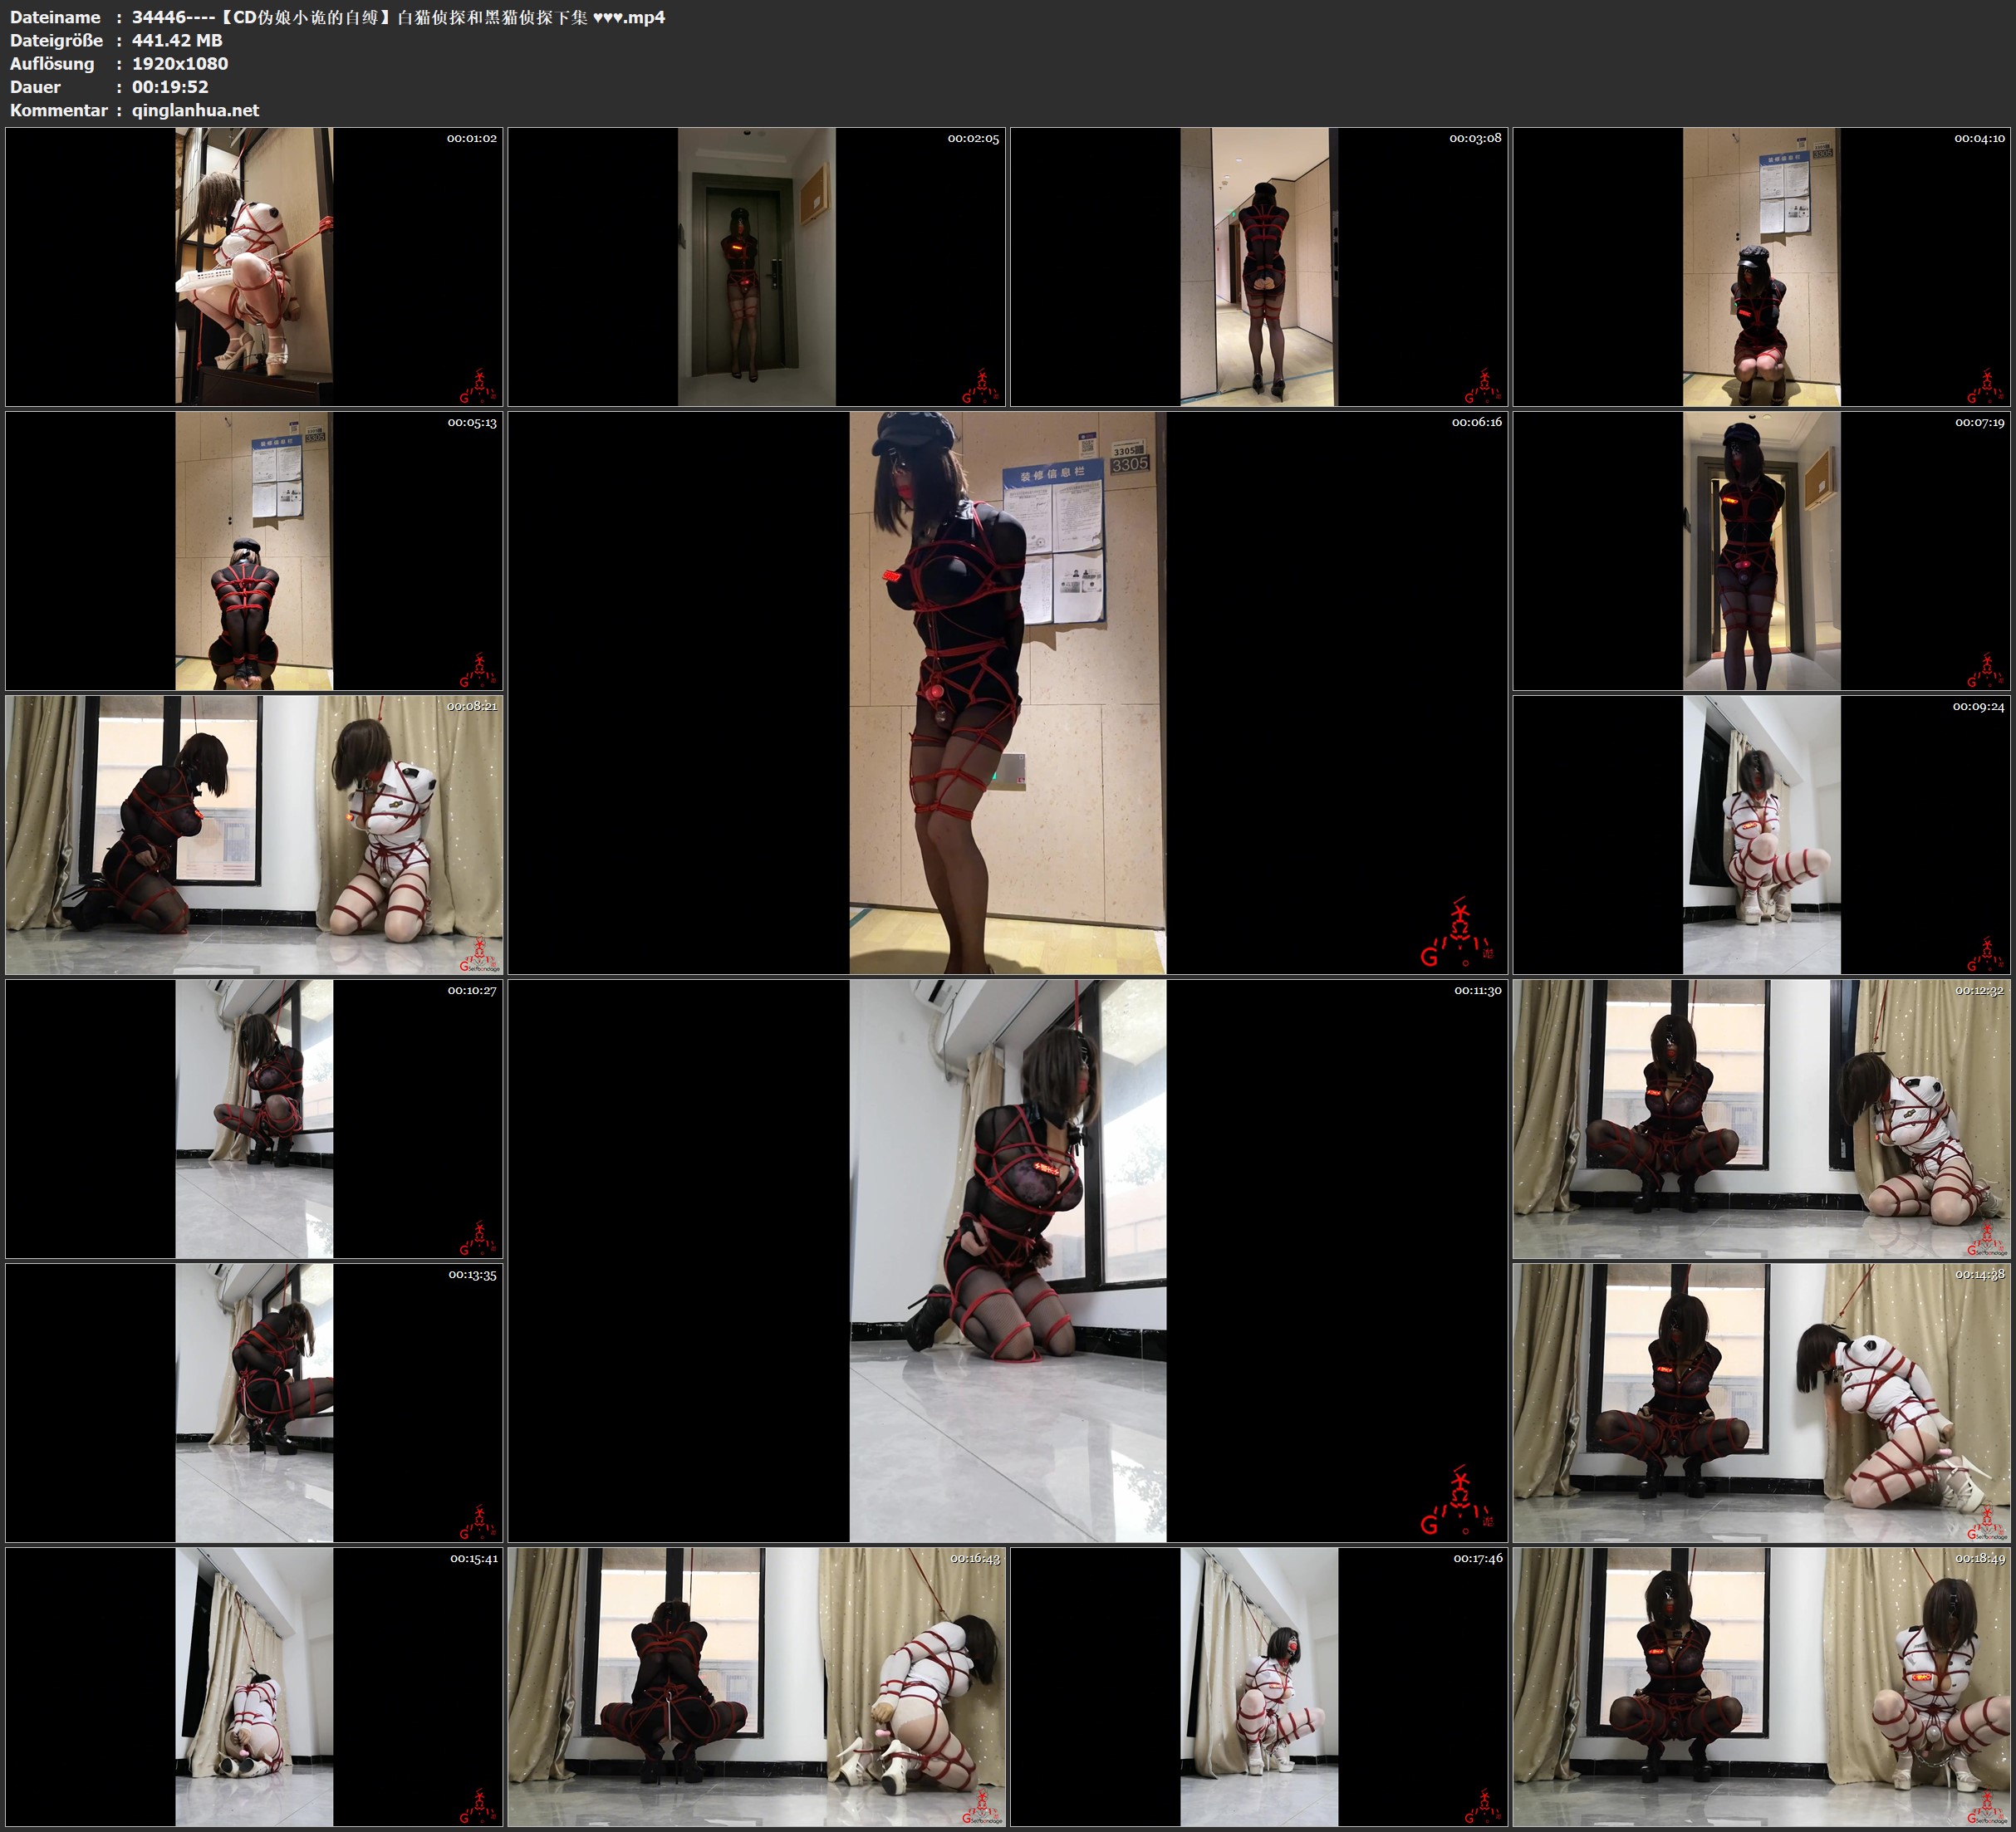Screen dimensions: 2016x1832
Task: Click the frame timestamped 00:12:32
Action: (x=1762, y=1118)
